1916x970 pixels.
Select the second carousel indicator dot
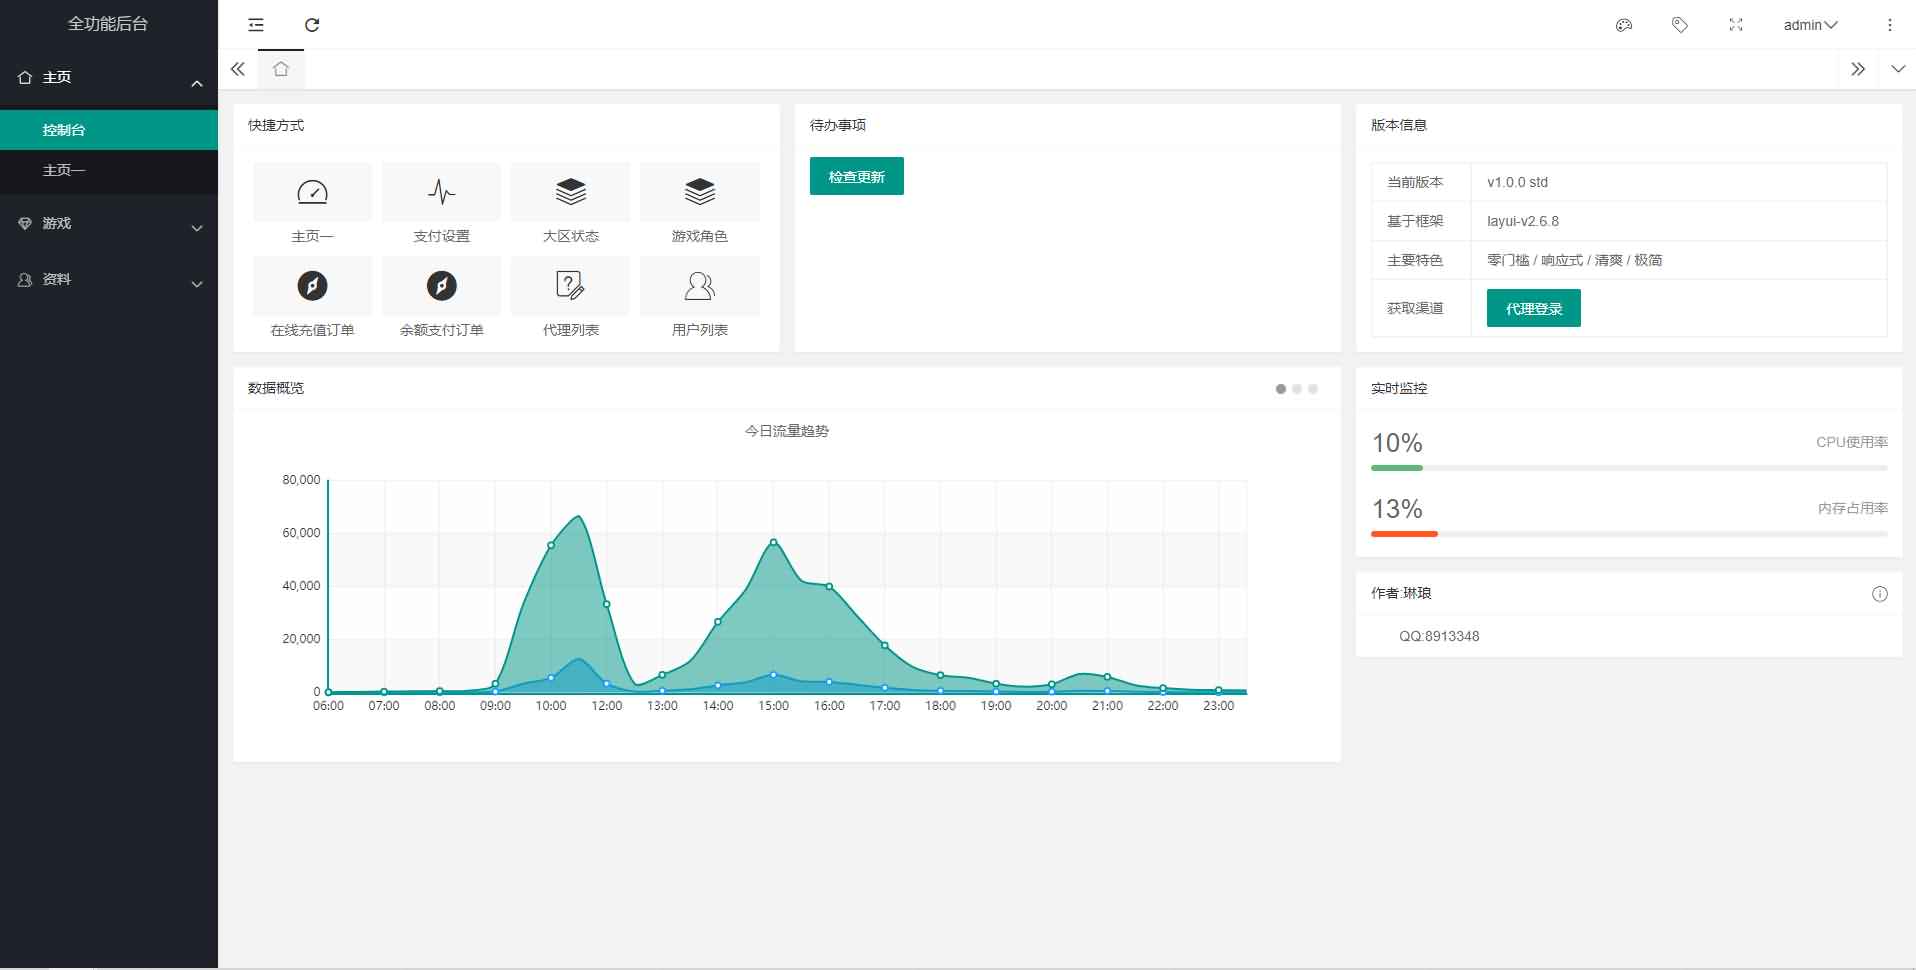tap(1297, 389)
